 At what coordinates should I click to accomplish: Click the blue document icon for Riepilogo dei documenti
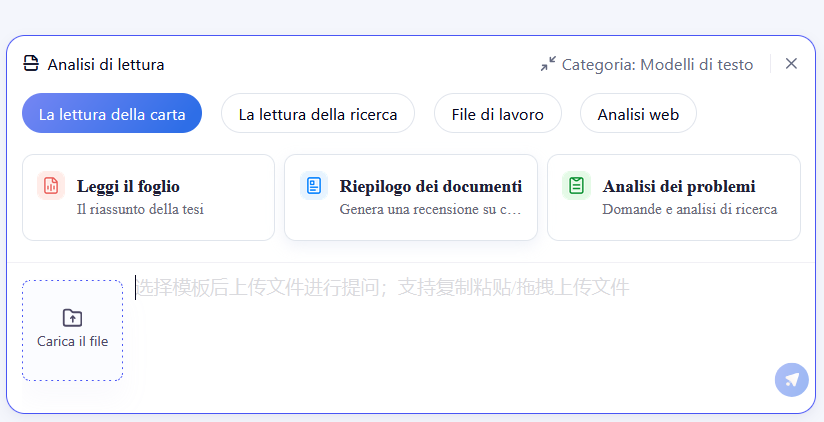tap(314, 186)
